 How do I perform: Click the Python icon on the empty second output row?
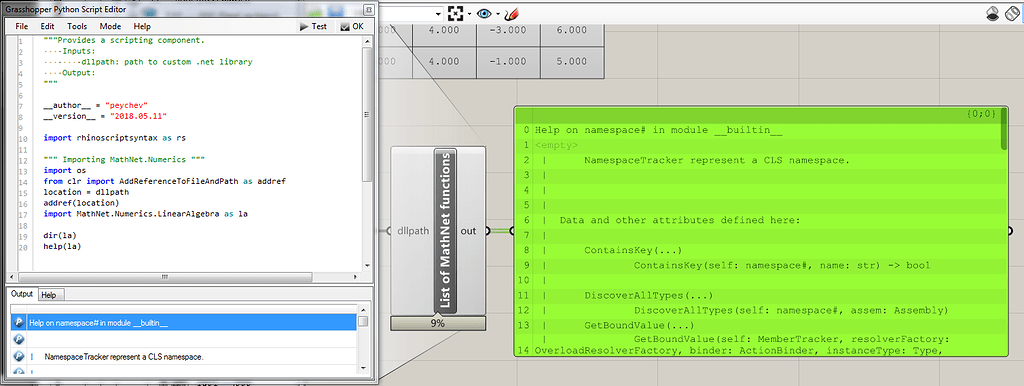pos(19,340)
